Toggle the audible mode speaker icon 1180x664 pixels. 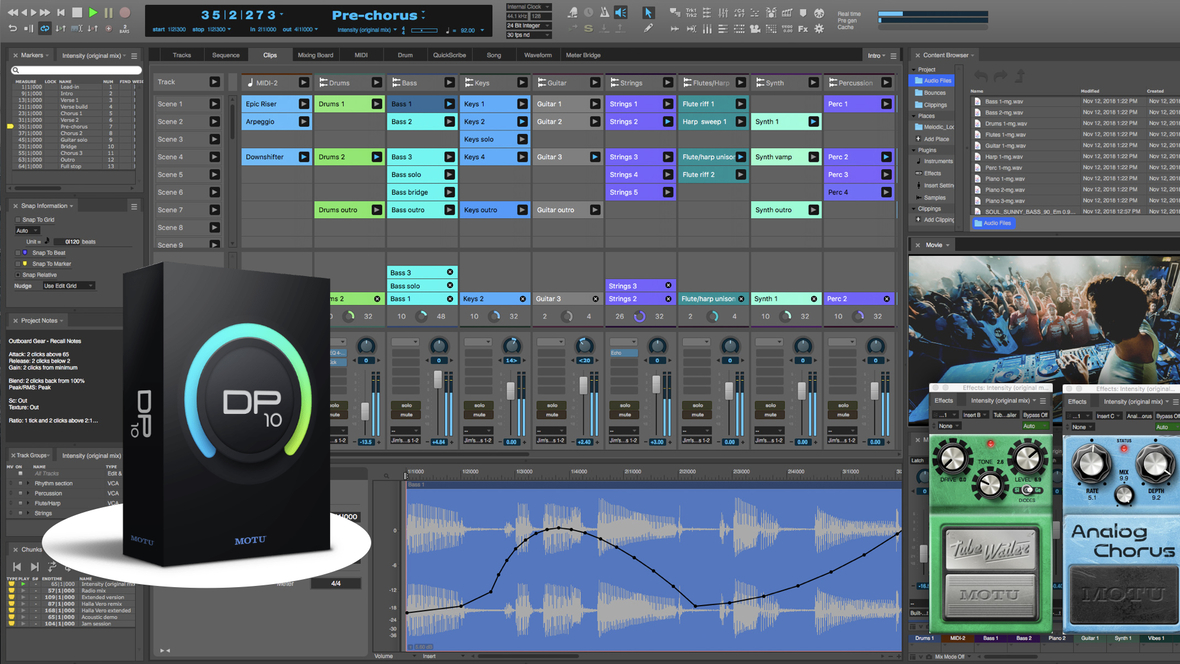tap(621, 13)
